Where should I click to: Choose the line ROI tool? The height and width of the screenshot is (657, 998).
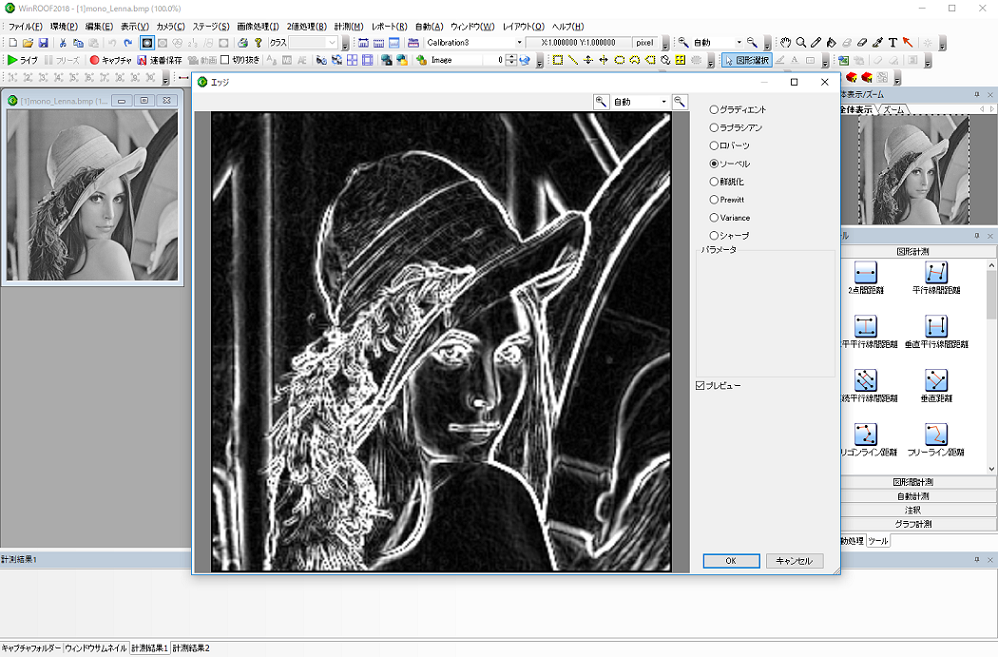(x=573, y=60)
